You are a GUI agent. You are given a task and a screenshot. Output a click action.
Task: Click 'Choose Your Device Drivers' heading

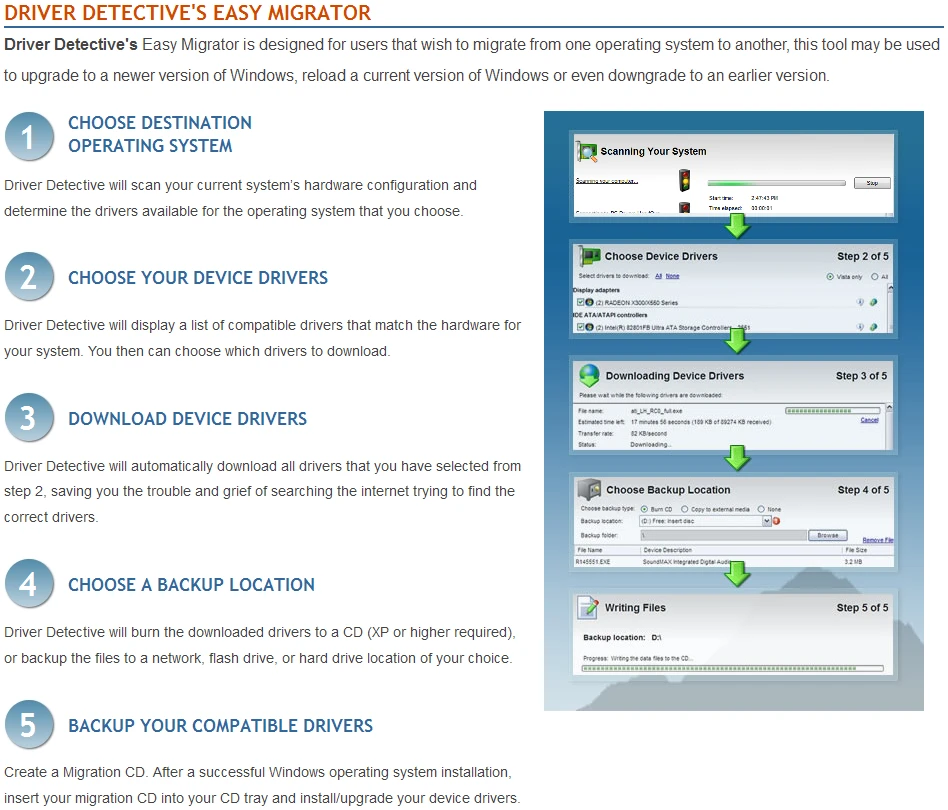198,277
